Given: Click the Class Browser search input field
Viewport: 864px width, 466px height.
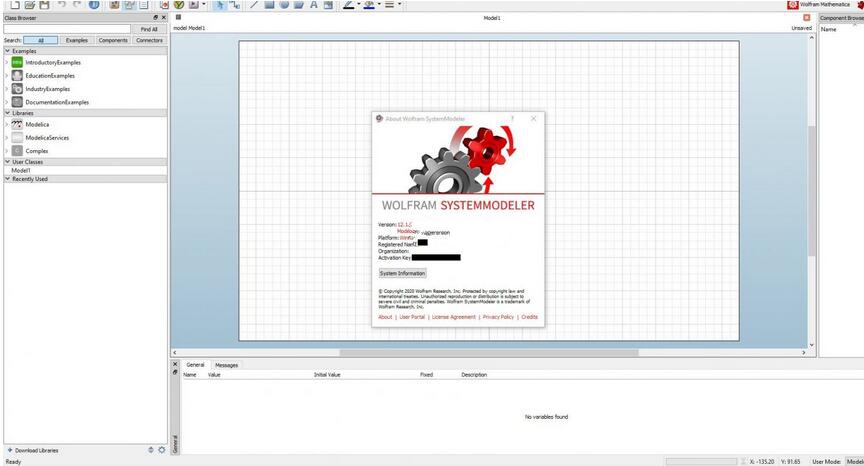Looking at the screenshot, I should pos(67,29).
